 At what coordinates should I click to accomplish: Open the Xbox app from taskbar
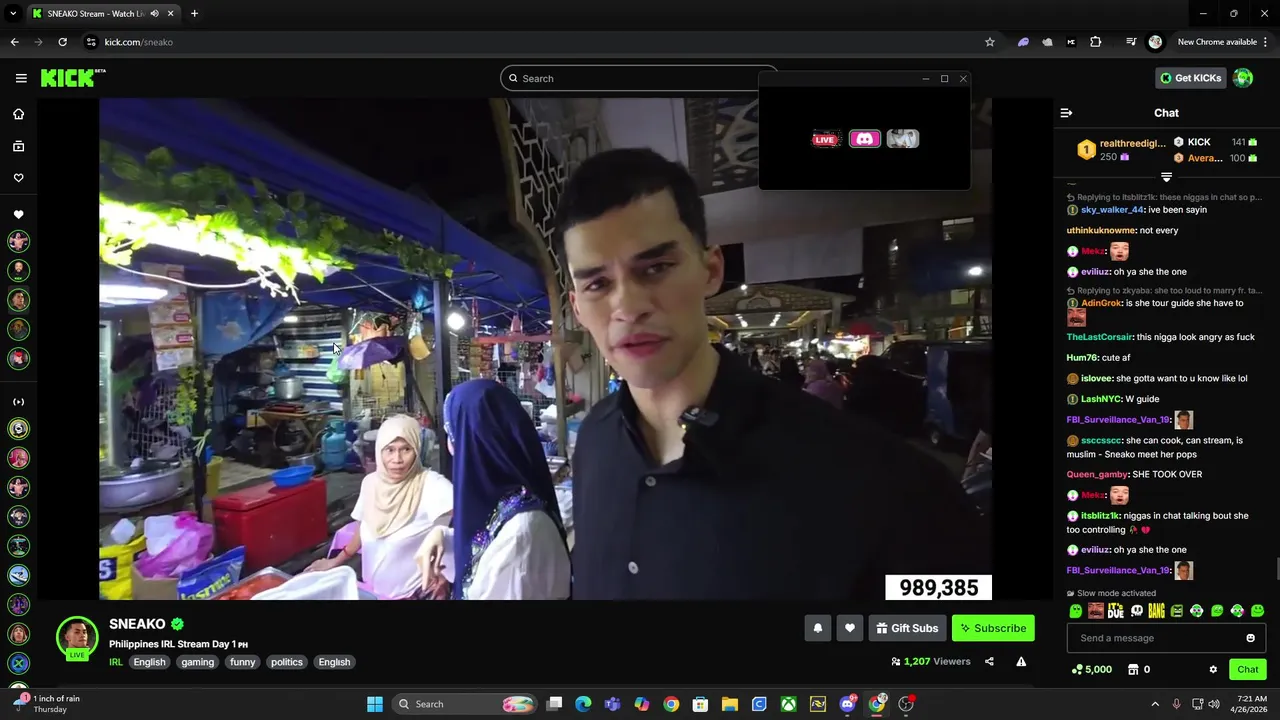click(789, 704)
